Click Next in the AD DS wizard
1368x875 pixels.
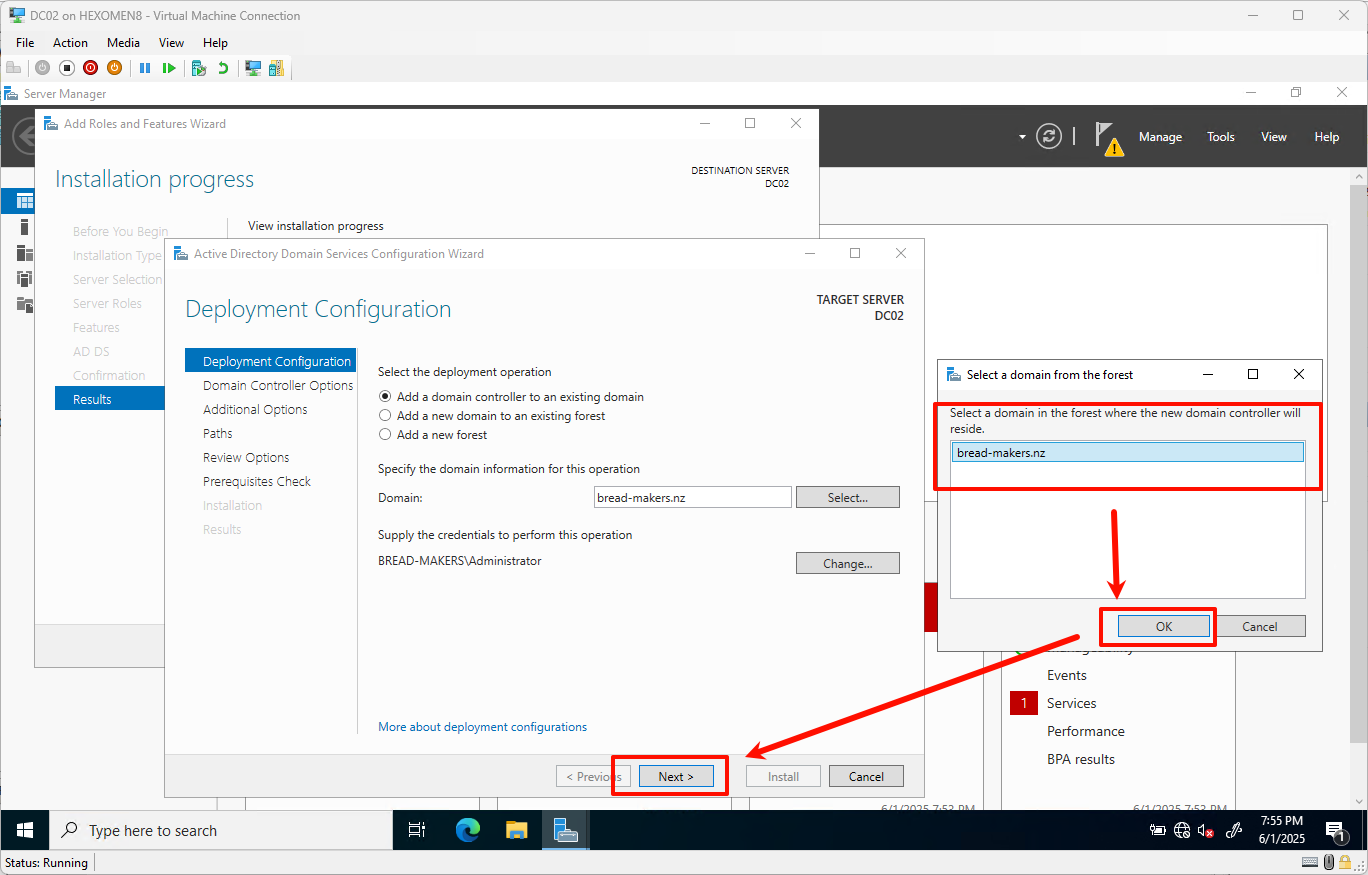(x=676, y=777)
